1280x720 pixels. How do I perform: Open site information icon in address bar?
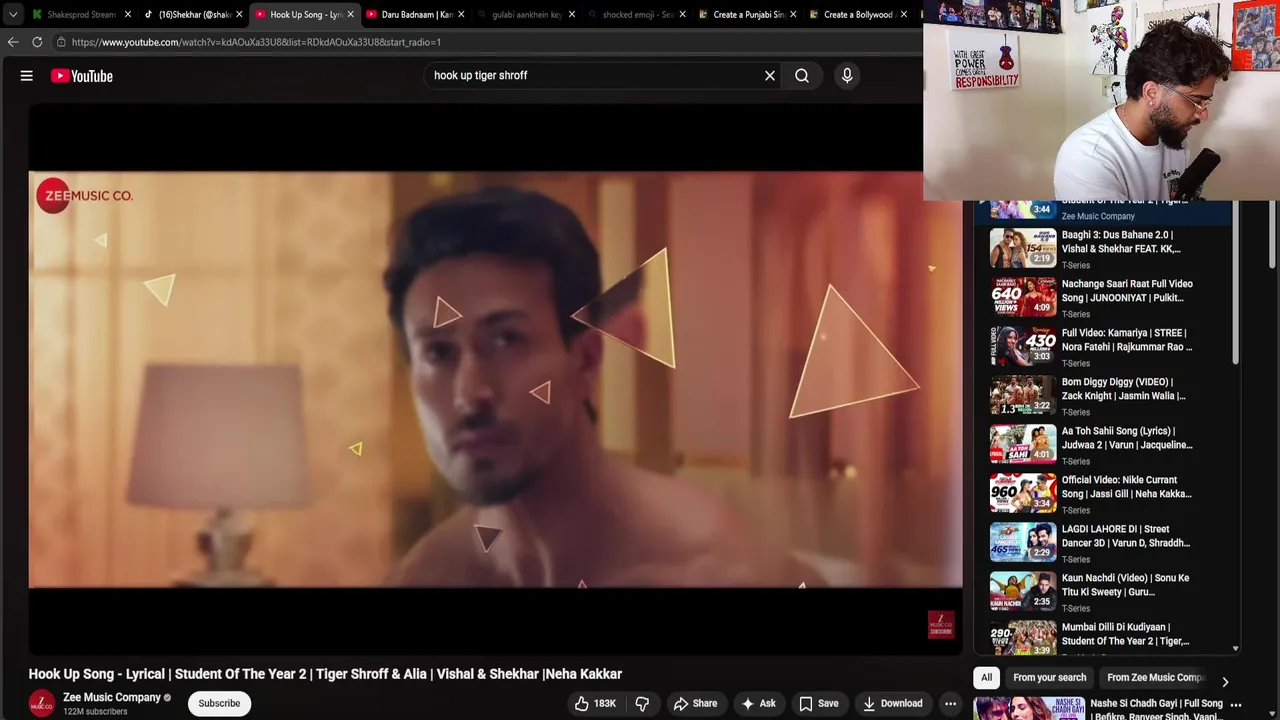[x=61, y=42]
